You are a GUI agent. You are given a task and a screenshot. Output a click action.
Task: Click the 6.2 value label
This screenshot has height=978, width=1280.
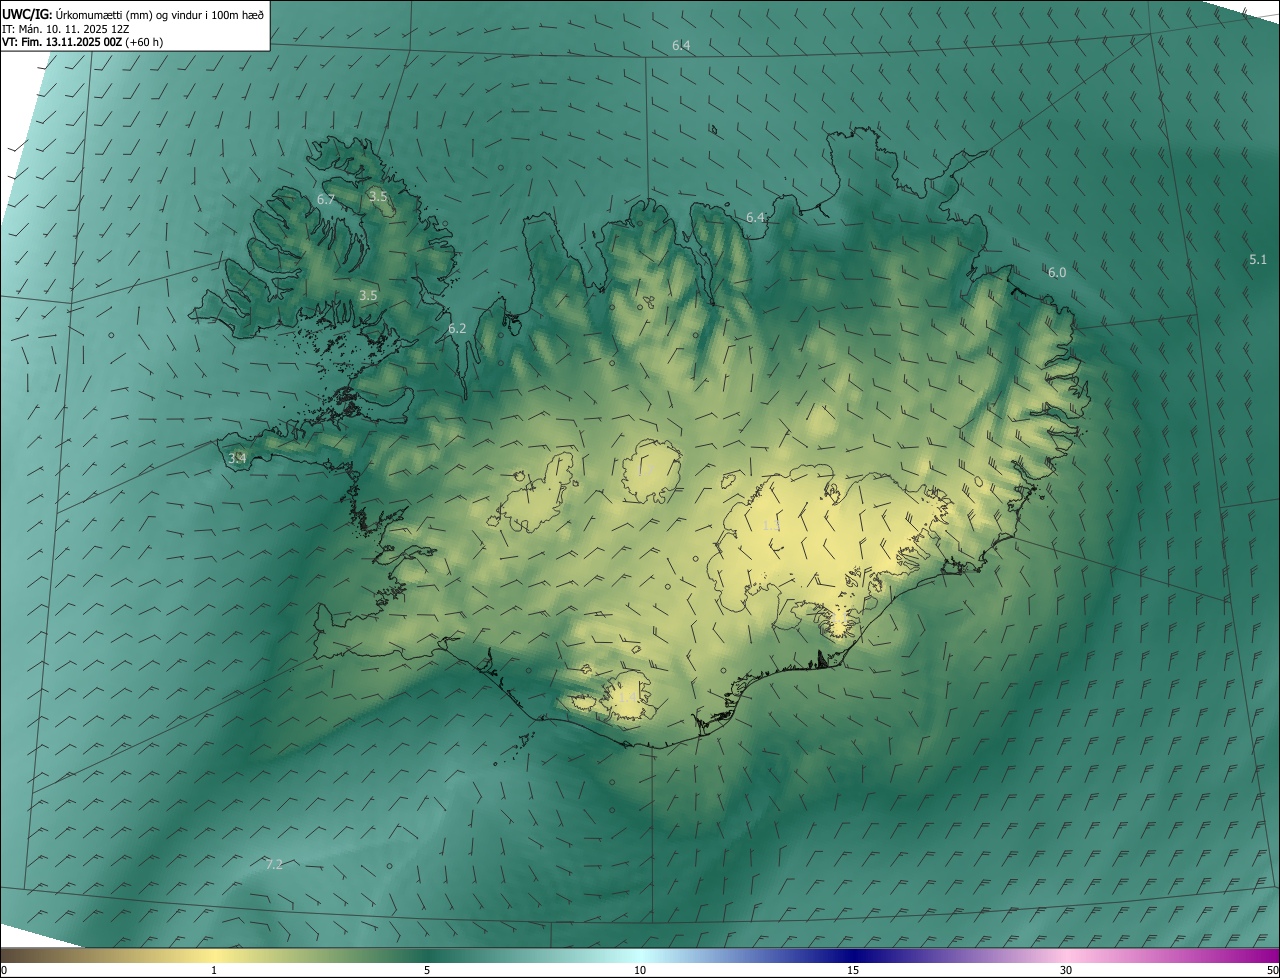[x=457, y=329]
